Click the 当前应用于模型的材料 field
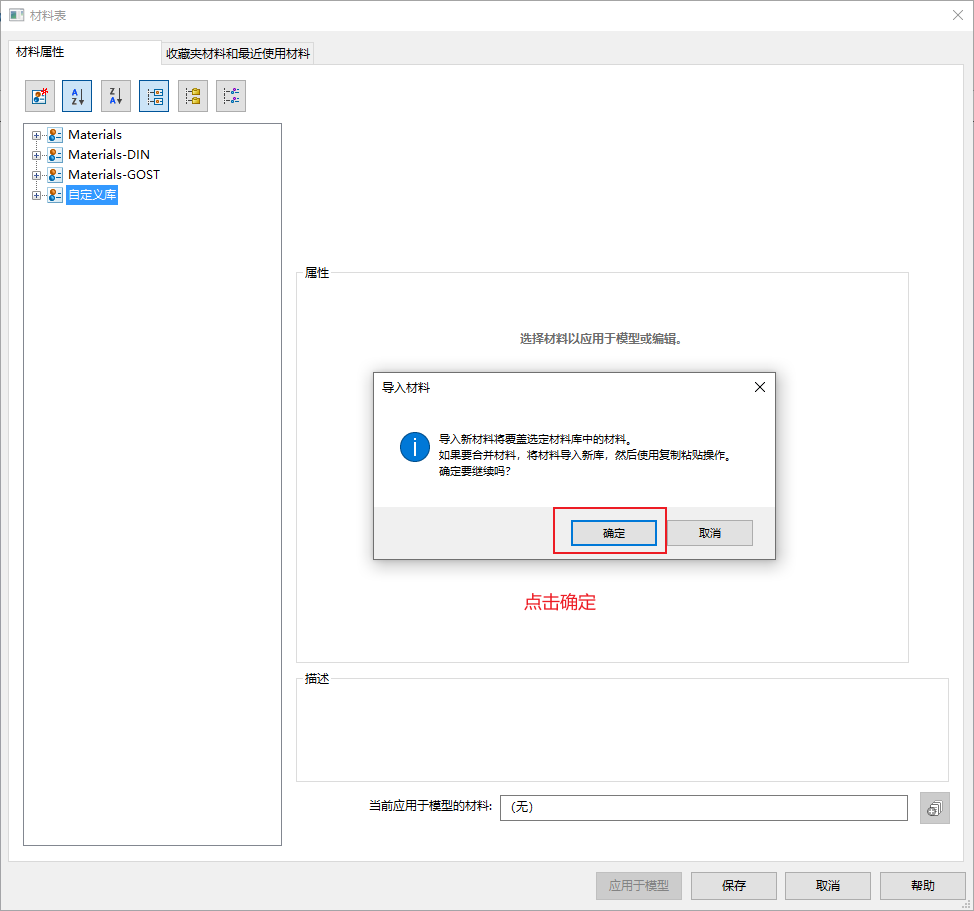 tap(704, 807)
